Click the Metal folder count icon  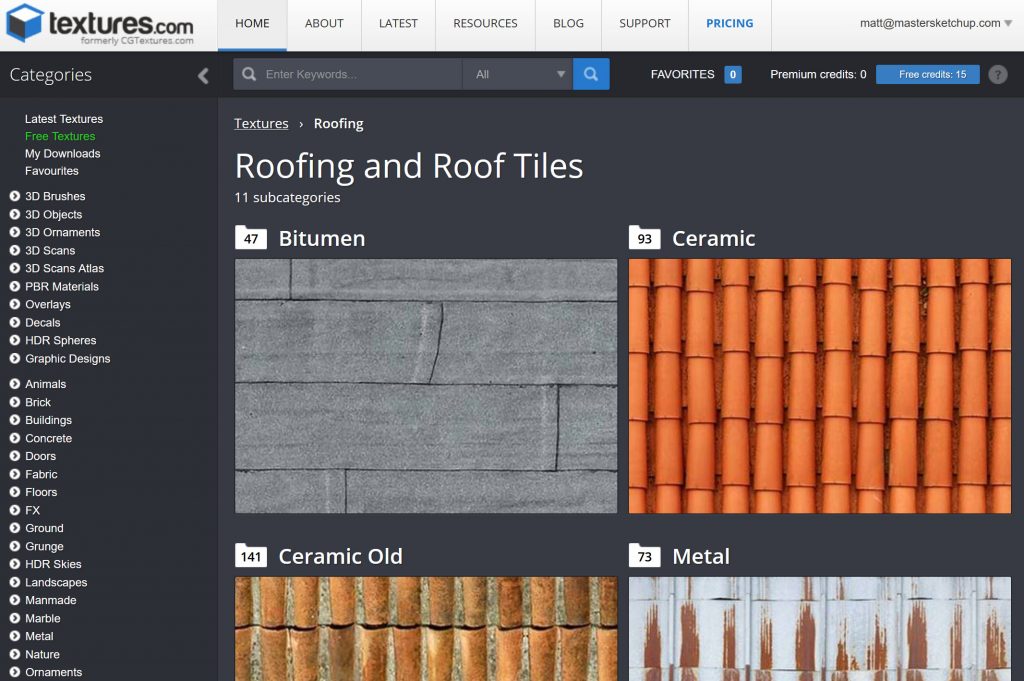tap(645, 556)
